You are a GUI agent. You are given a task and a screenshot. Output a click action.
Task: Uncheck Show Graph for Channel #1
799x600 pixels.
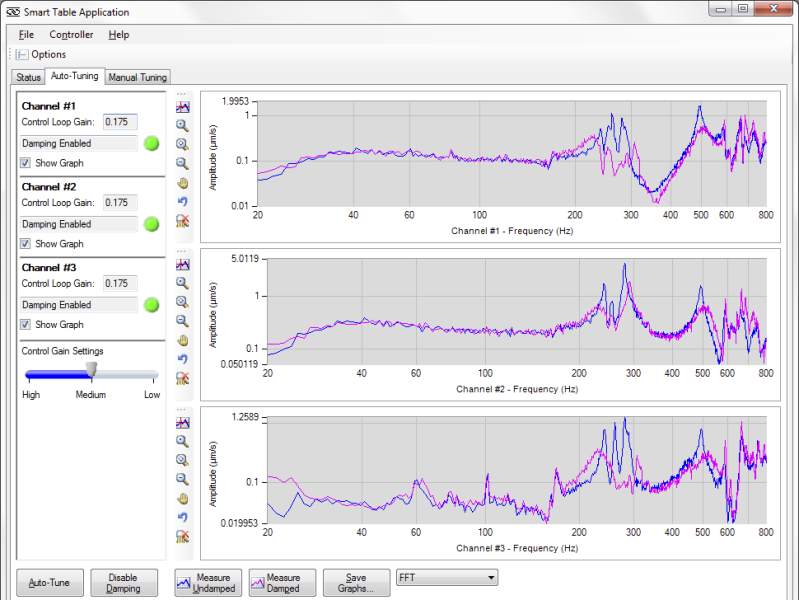(x=26, y=163)
